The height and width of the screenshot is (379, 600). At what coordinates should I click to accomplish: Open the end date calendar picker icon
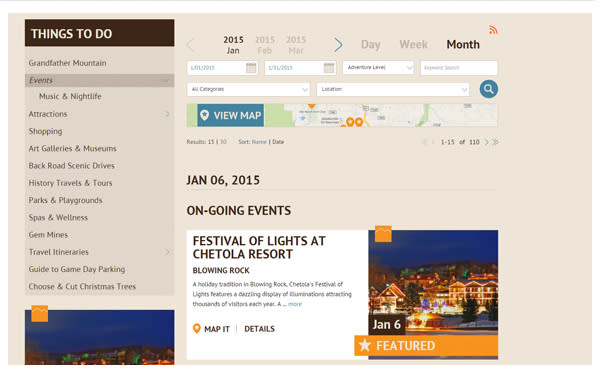pos(329,68)
